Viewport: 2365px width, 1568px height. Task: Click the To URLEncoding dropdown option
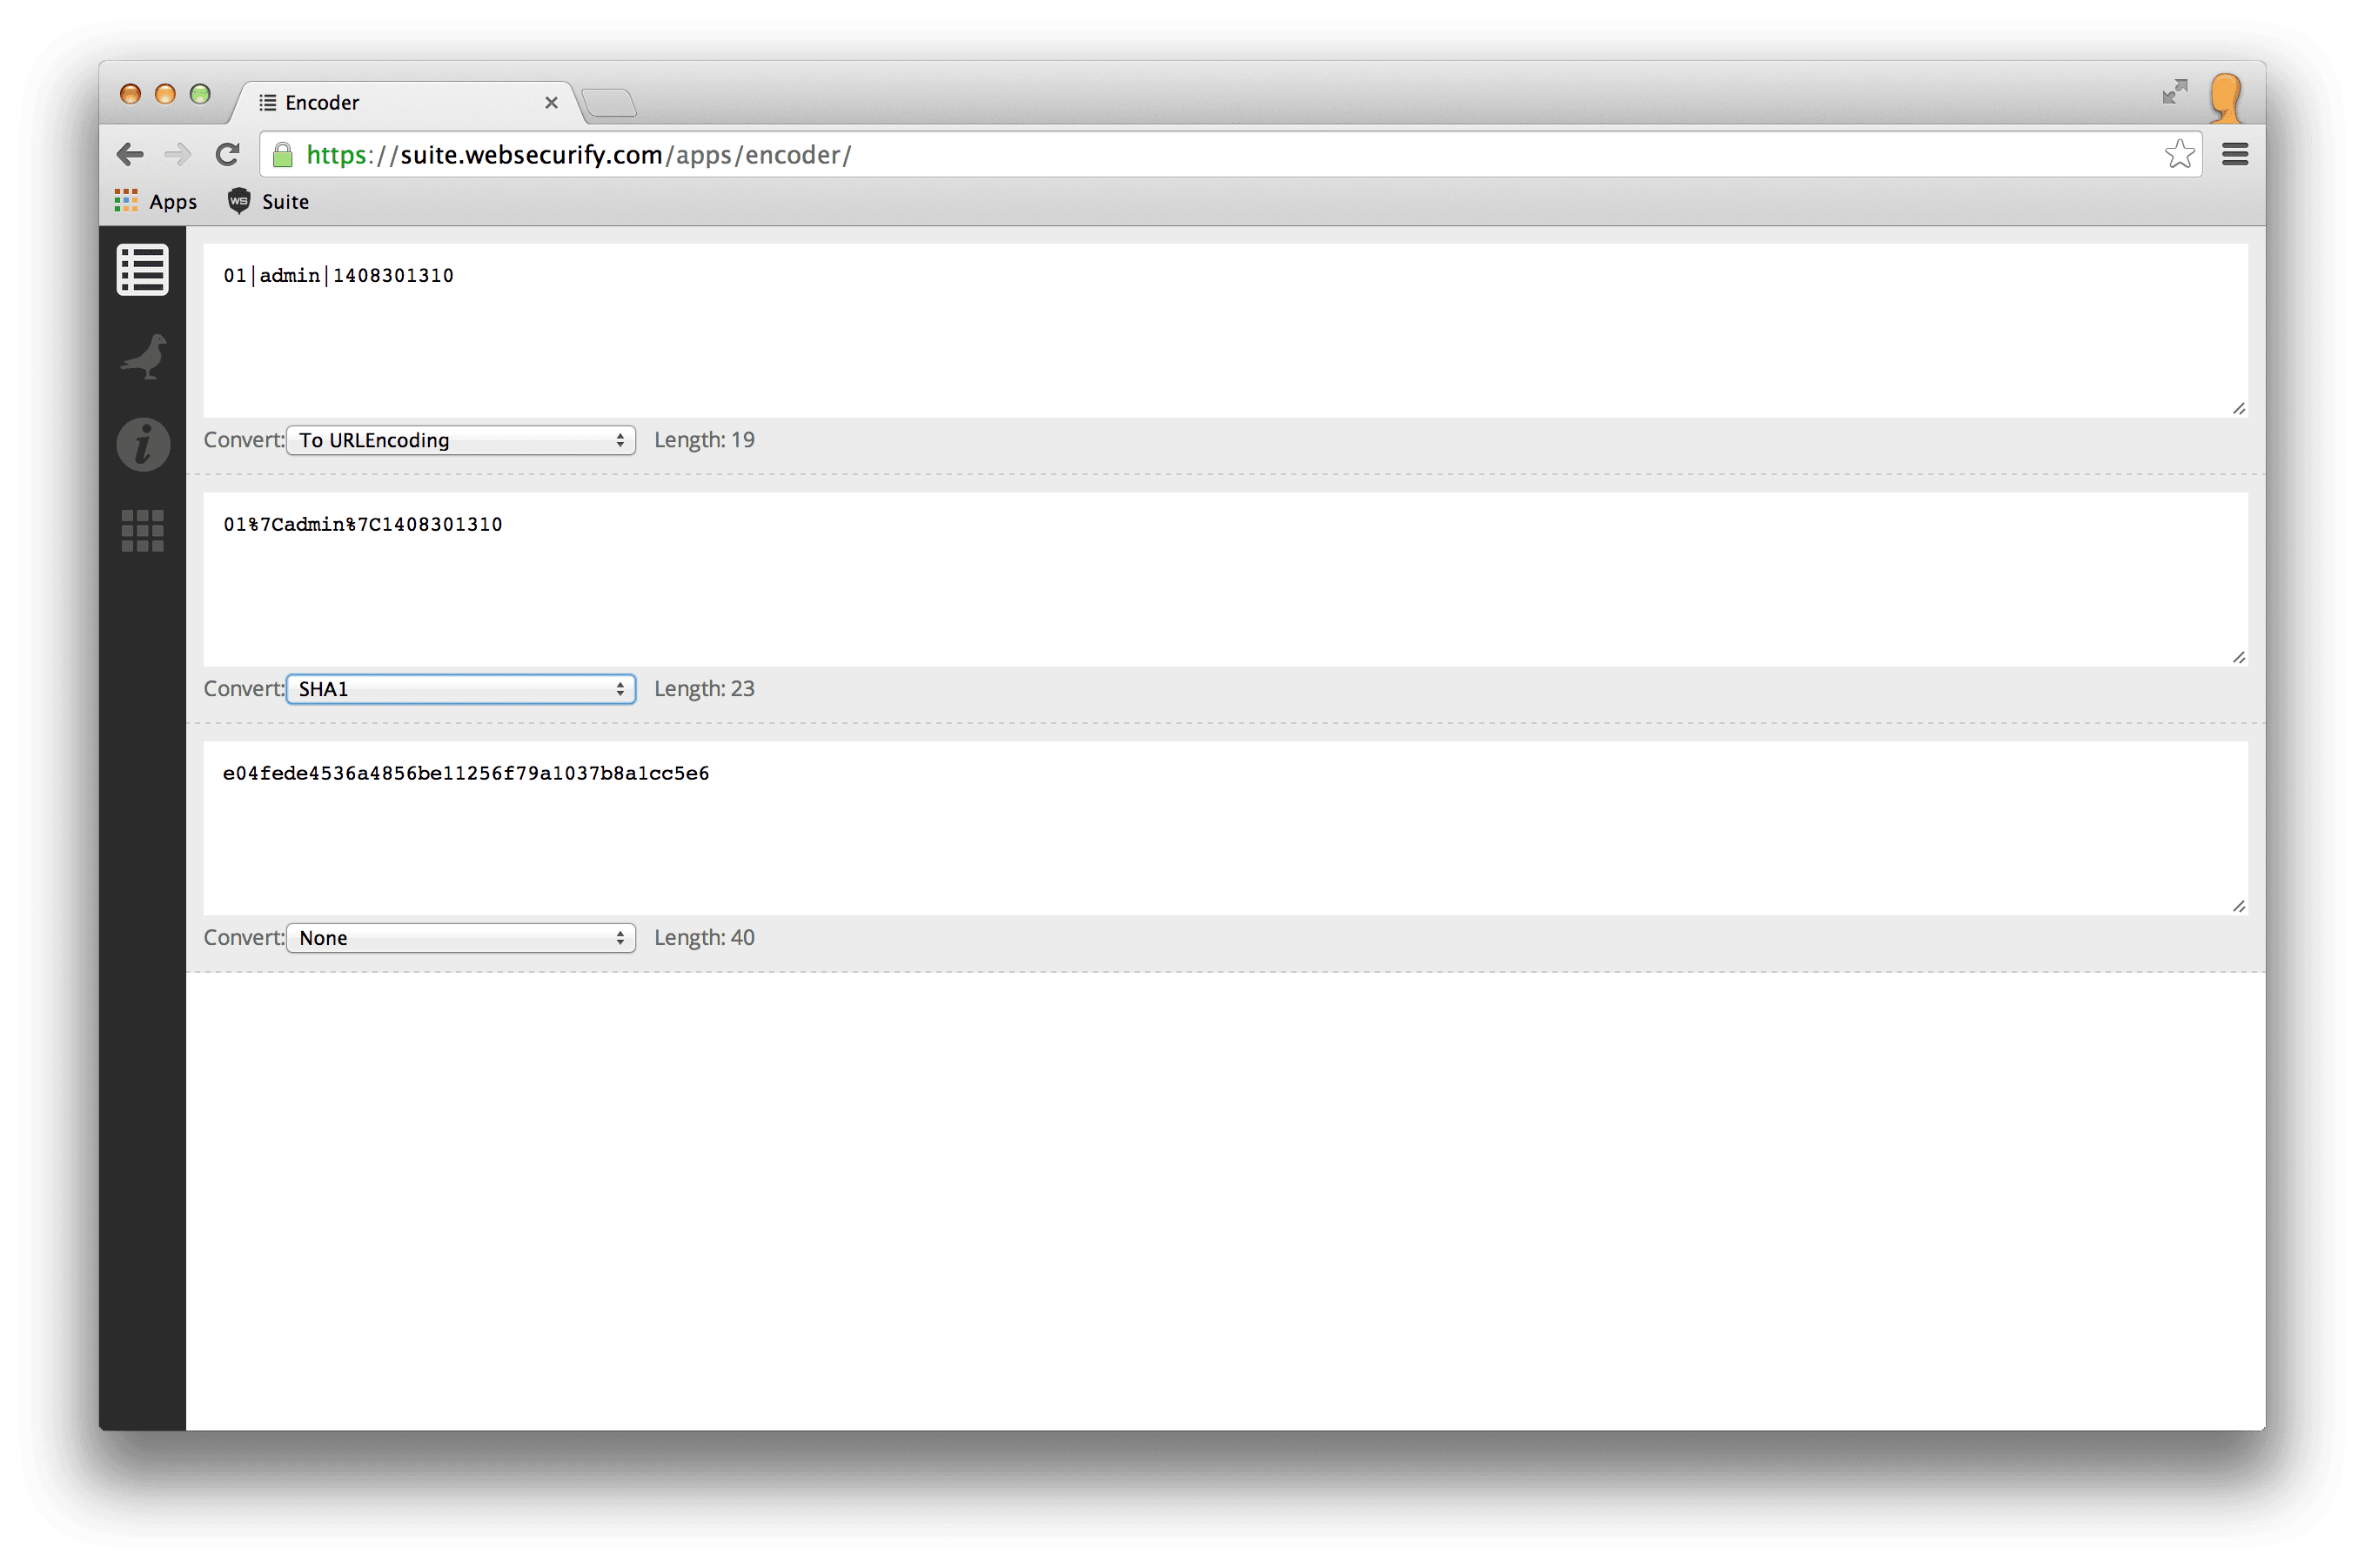pyautogui.click(x=462, y=439)
